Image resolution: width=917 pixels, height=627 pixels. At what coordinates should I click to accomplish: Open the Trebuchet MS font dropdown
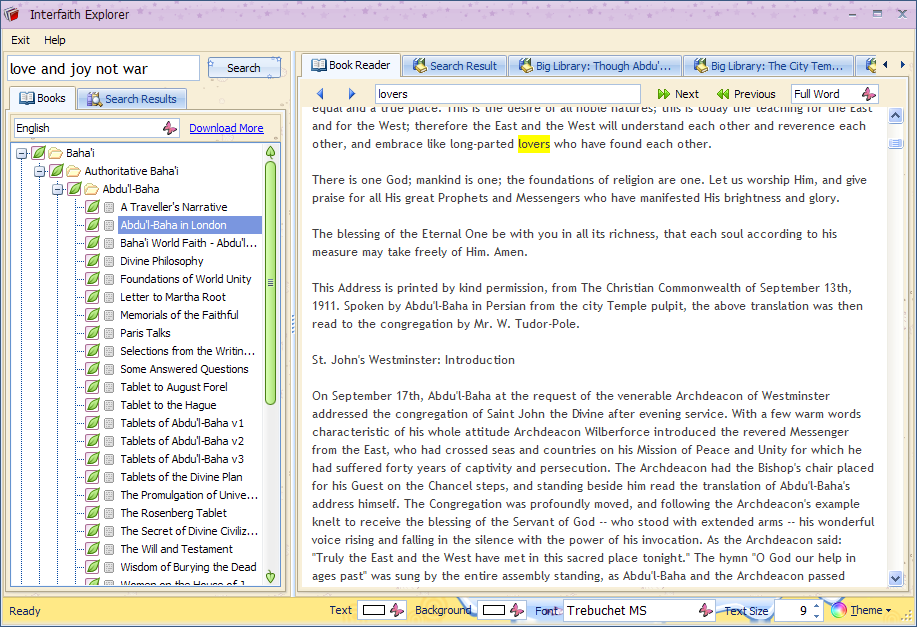705,610
